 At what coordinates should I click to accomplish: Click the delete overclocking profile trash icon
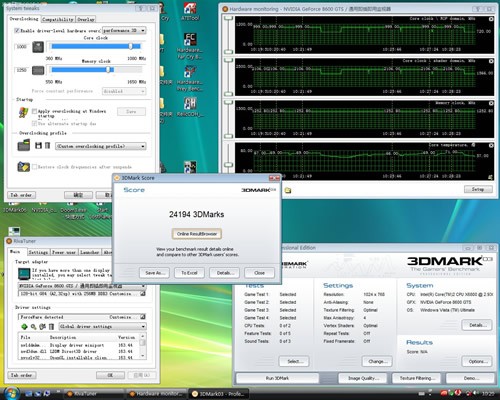pyautogui.click(x=47, y=145)
